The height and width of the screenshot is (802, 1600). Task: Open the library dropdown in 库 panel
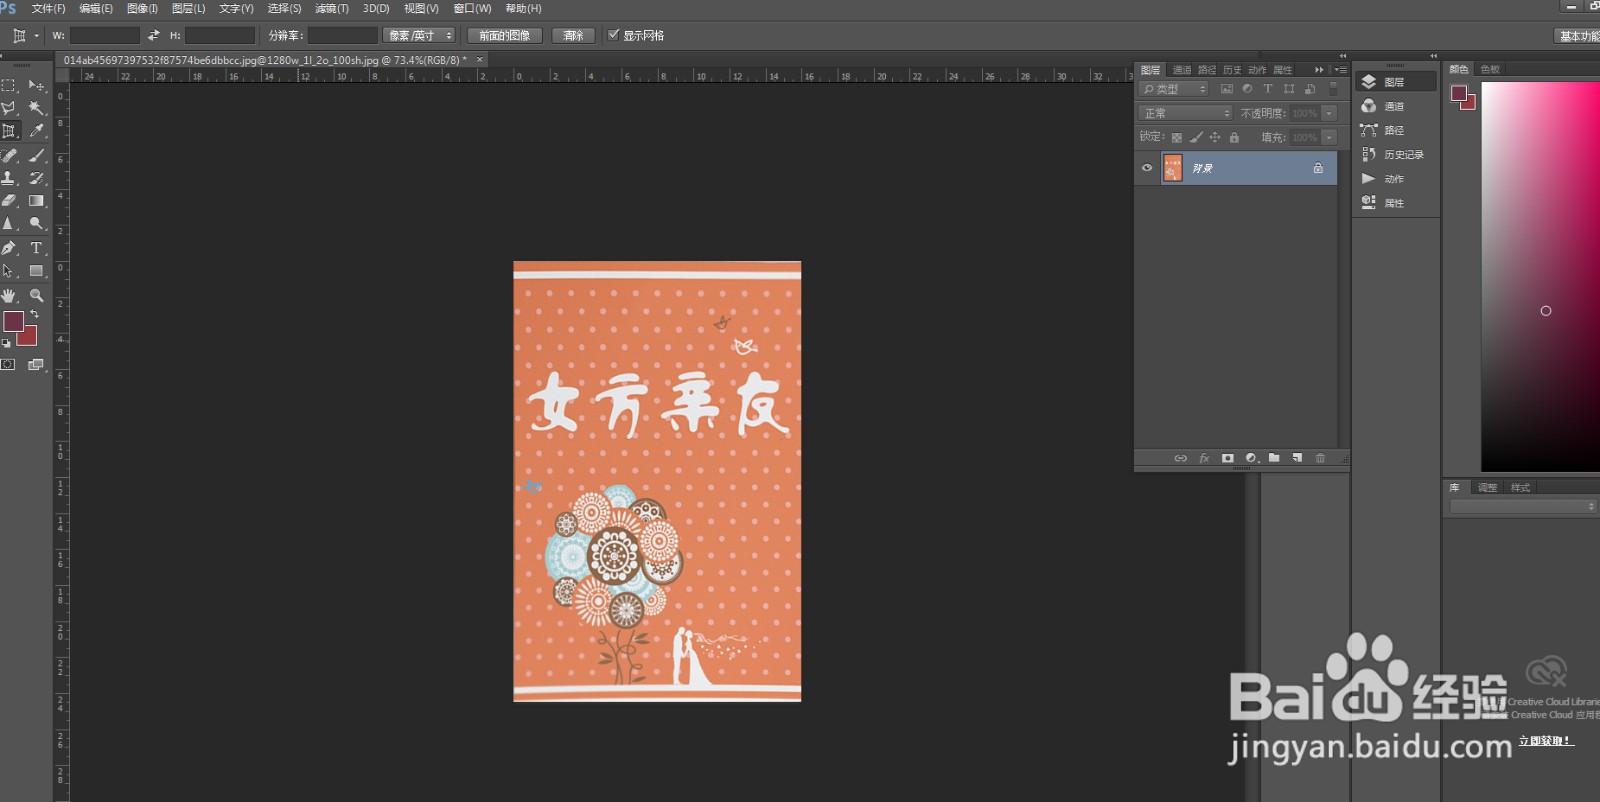point(1523,507)
